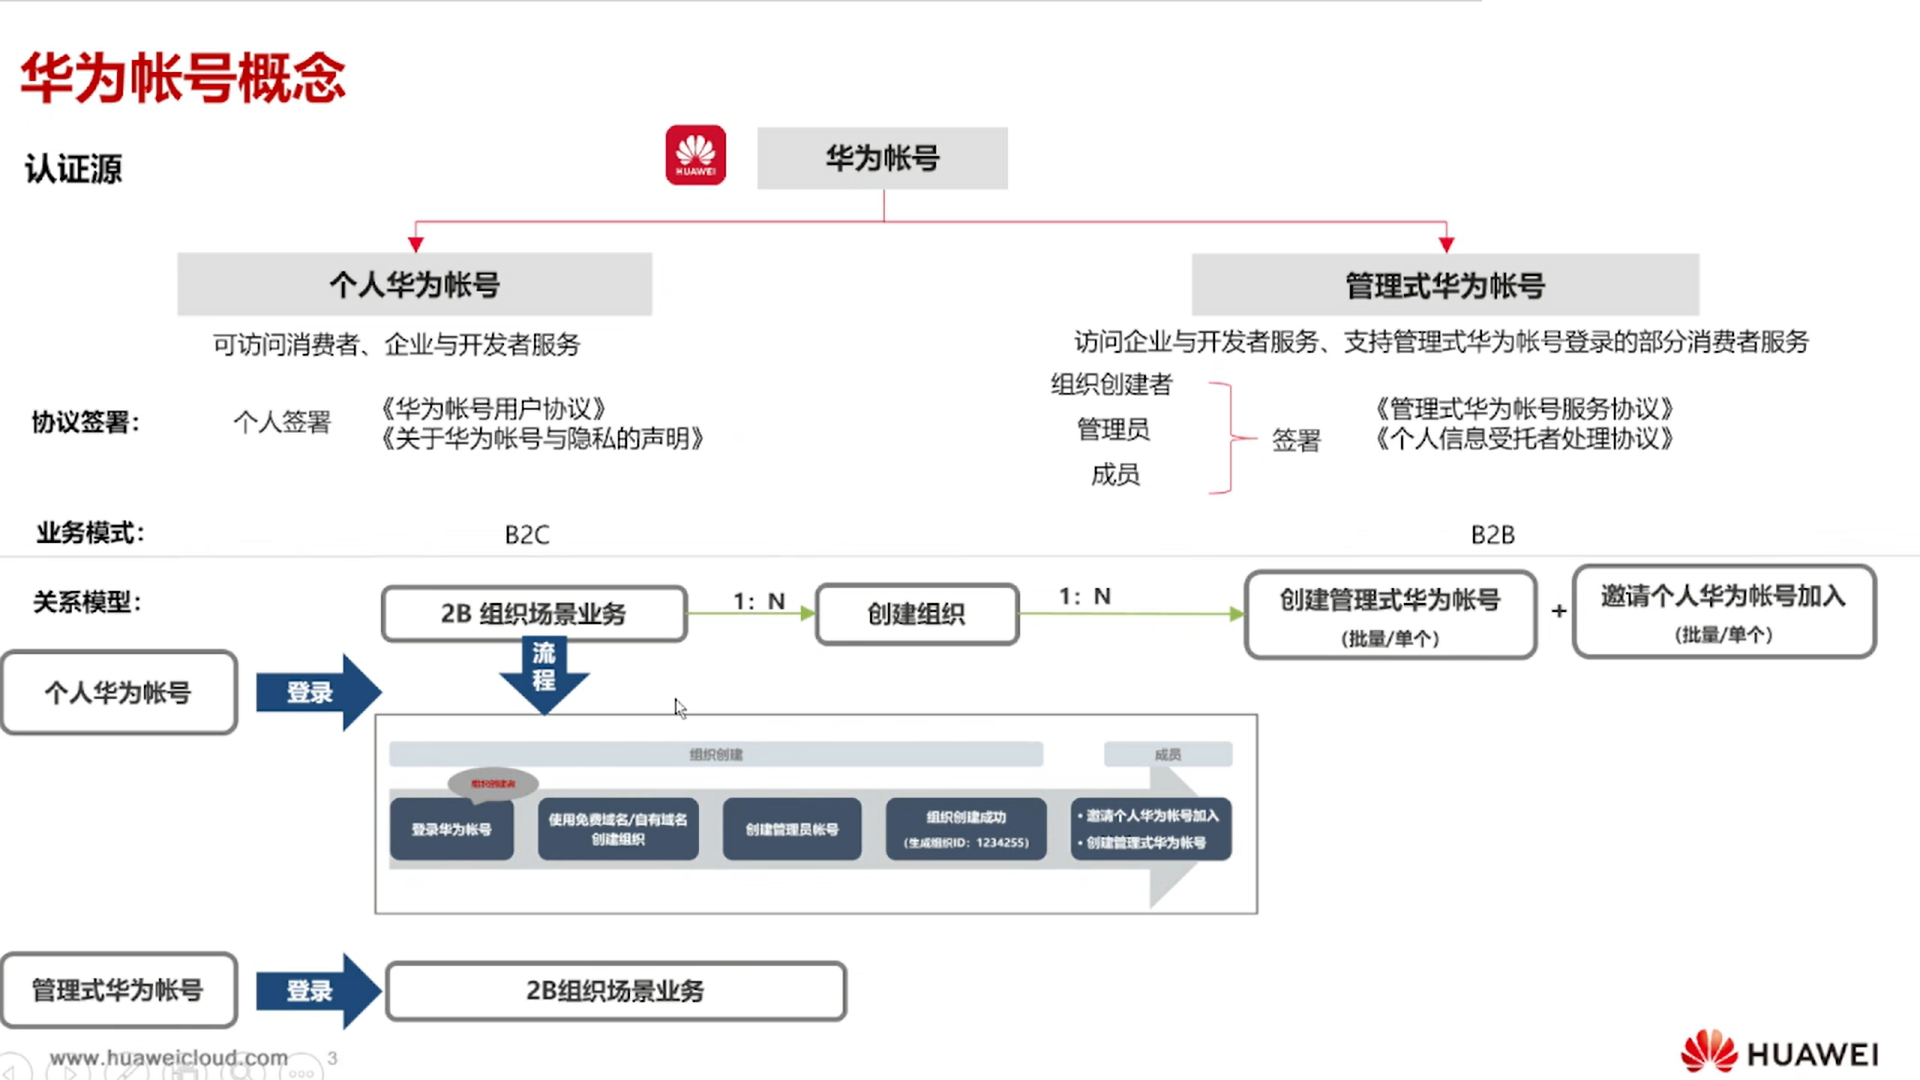Viewport: 1920px width, 1080px height.
Task: Click the gray 管理式华为帐号 header block
Action: (x=1444, y=285)
